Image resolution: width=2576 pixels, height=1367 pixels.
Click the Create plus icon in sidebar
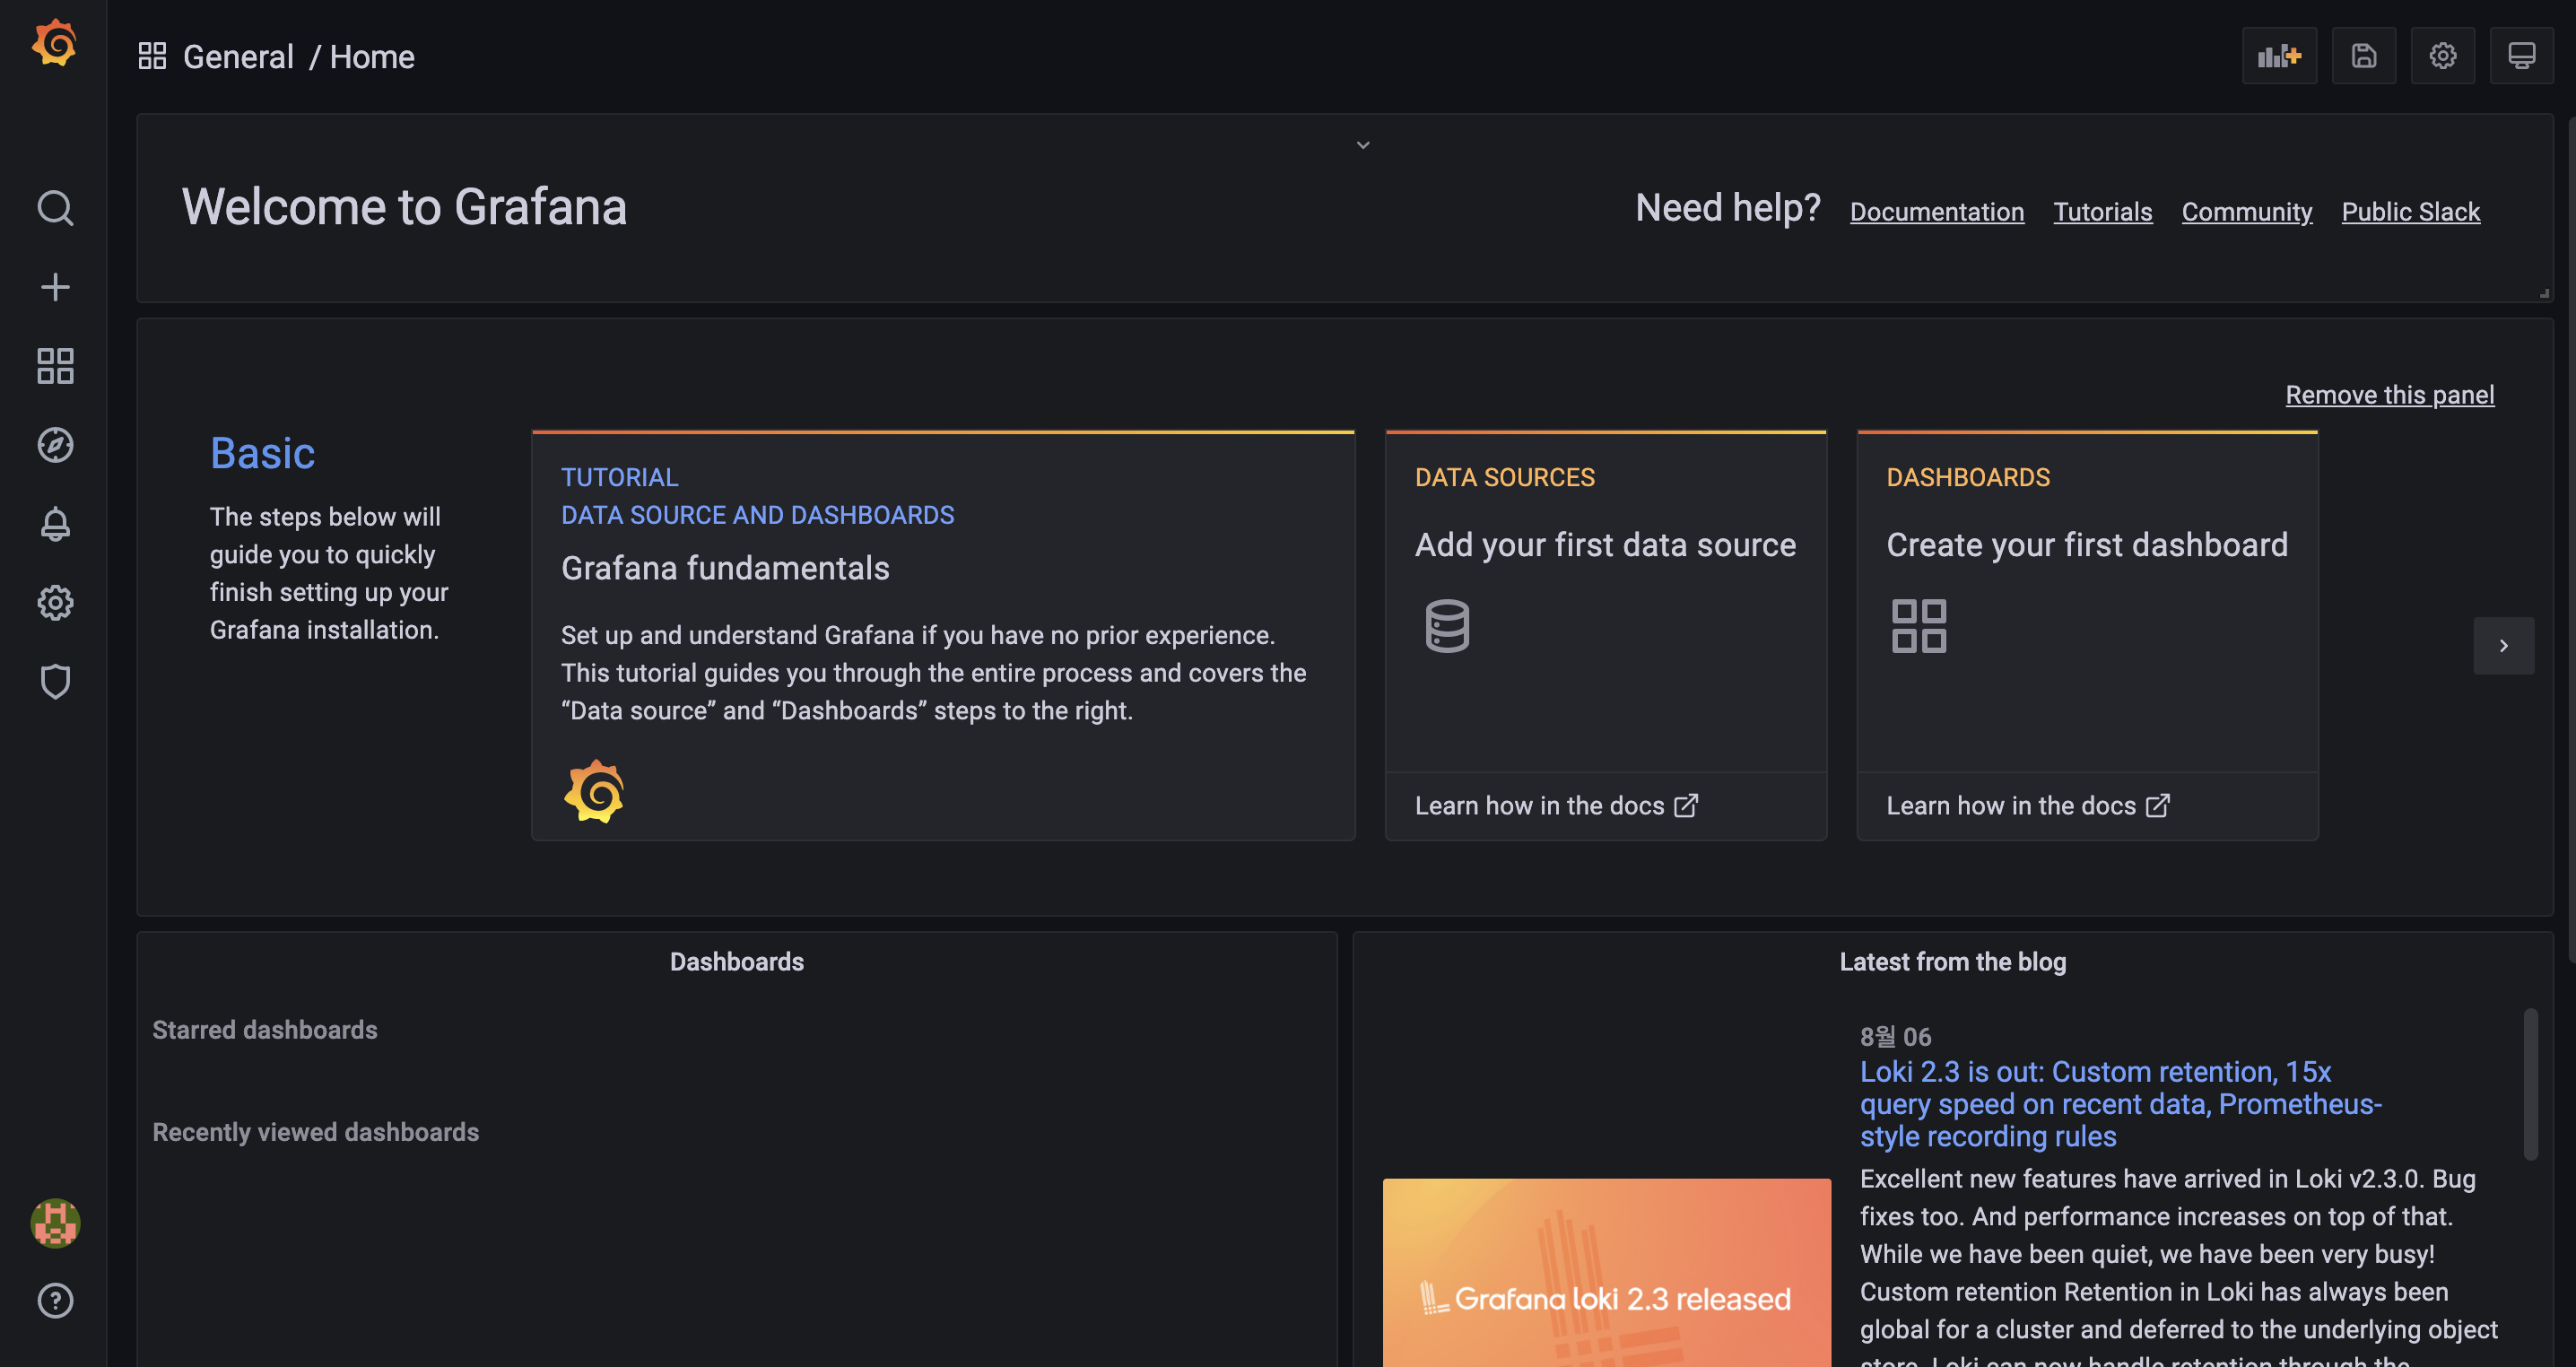[55, 287]
